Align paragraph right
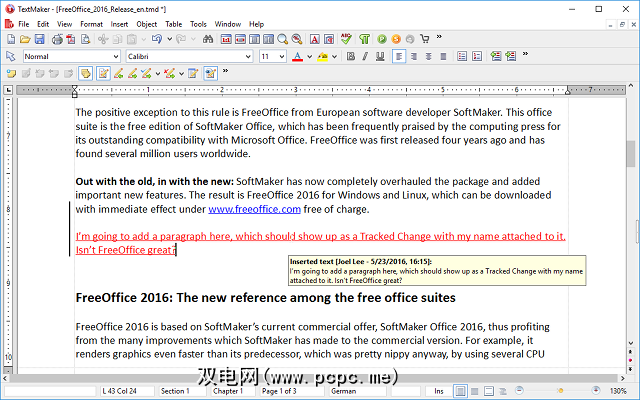This screenshot has height=400, width=640. coord(414,56)
